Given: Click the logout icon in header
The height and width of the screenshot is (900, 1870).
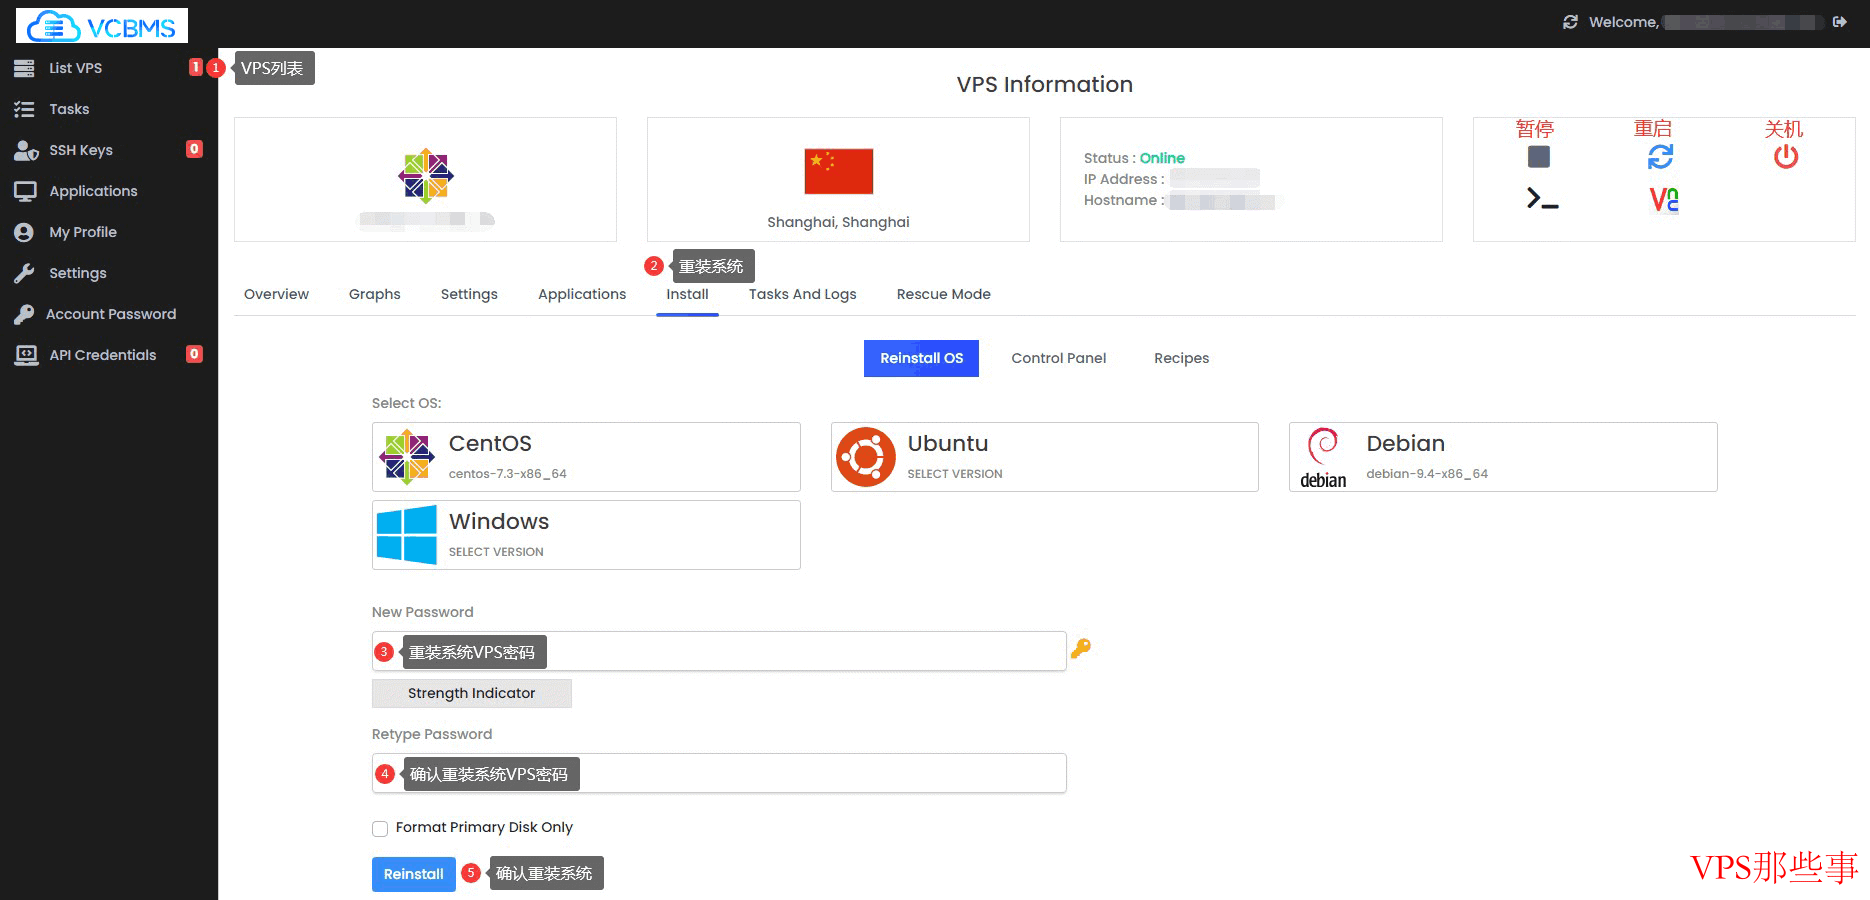Looking at the screenshot, I should click(x=1839, y=22).
